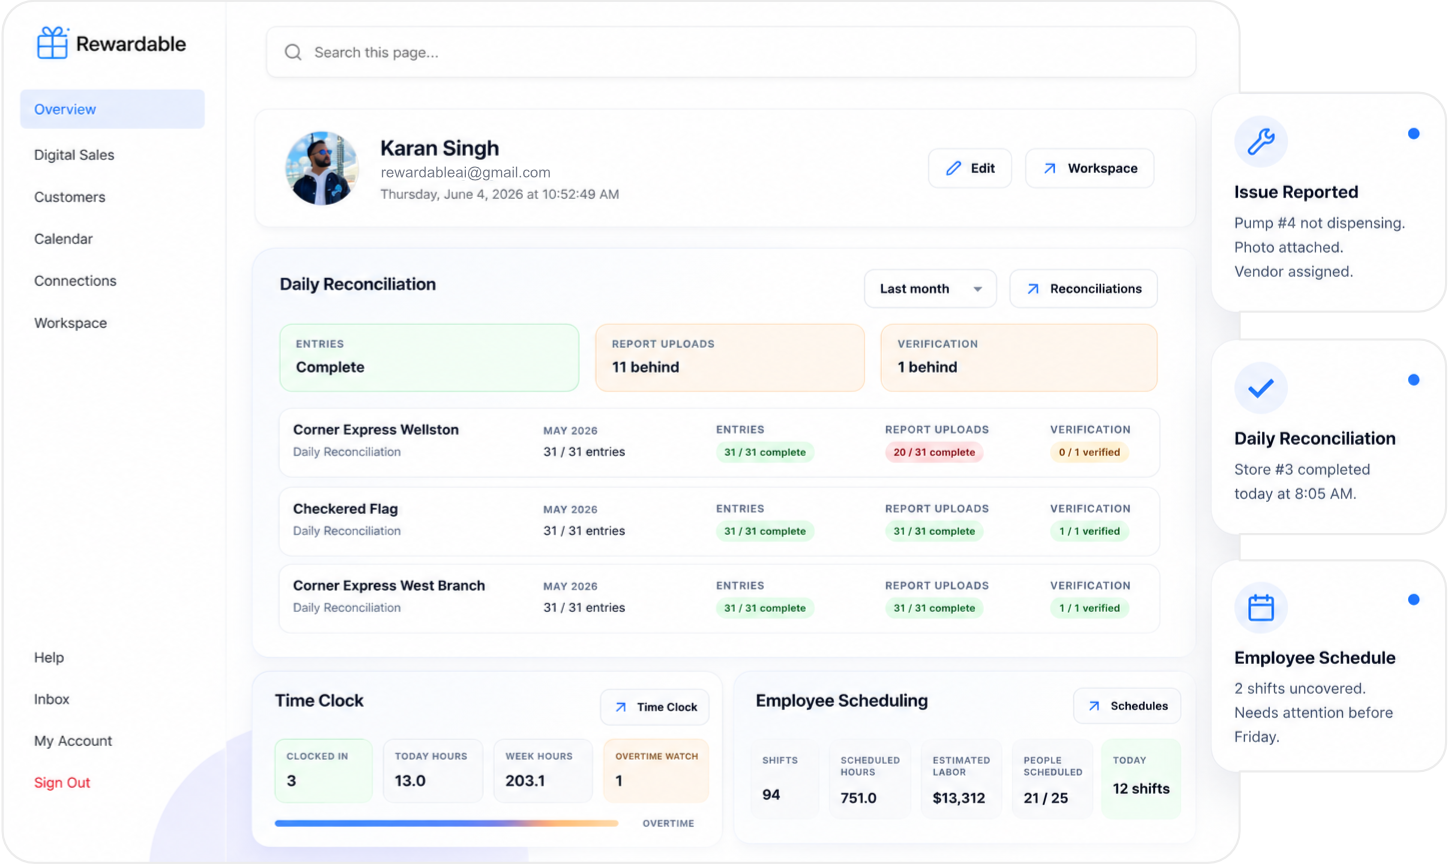The width and height of the screenshot is (1449, 865).
Task: Click the blue dot on the Daily Reconciliation notification
Action: pyautogui.click(x=1413, y=380)
